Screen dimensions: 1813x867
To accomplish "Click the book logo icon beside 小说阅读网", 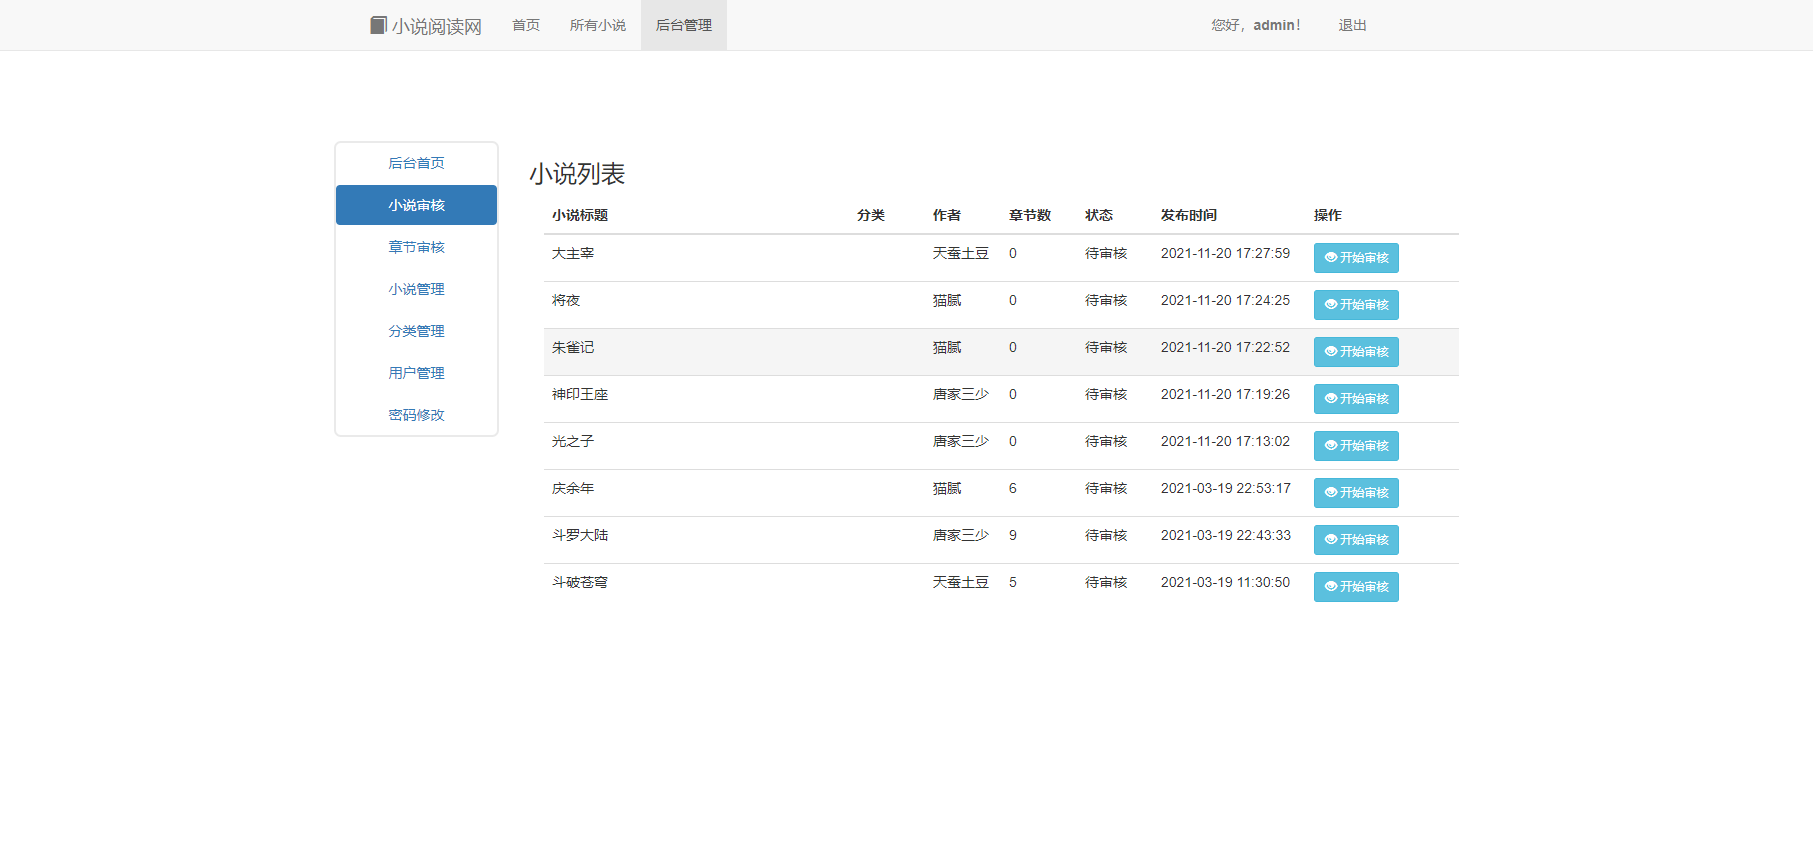I will (378, 25).
